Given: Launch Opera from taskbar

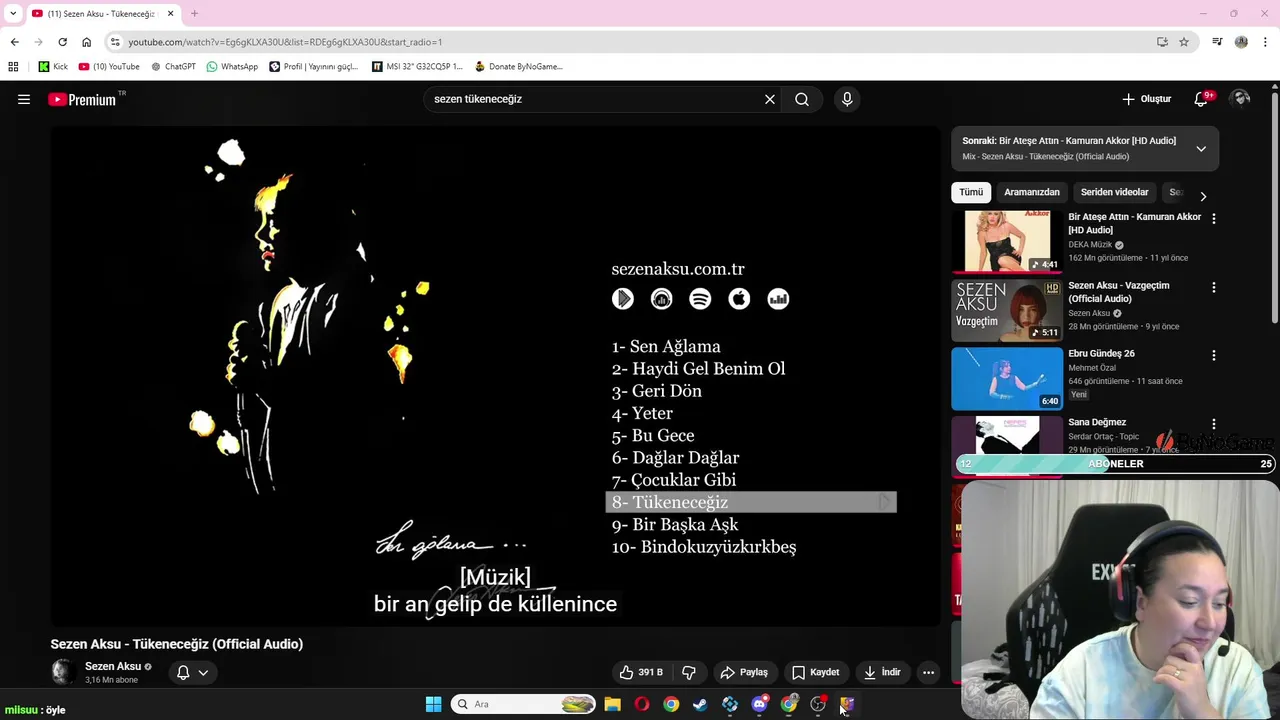Looking at the screenshot, I should click(642, 704).
